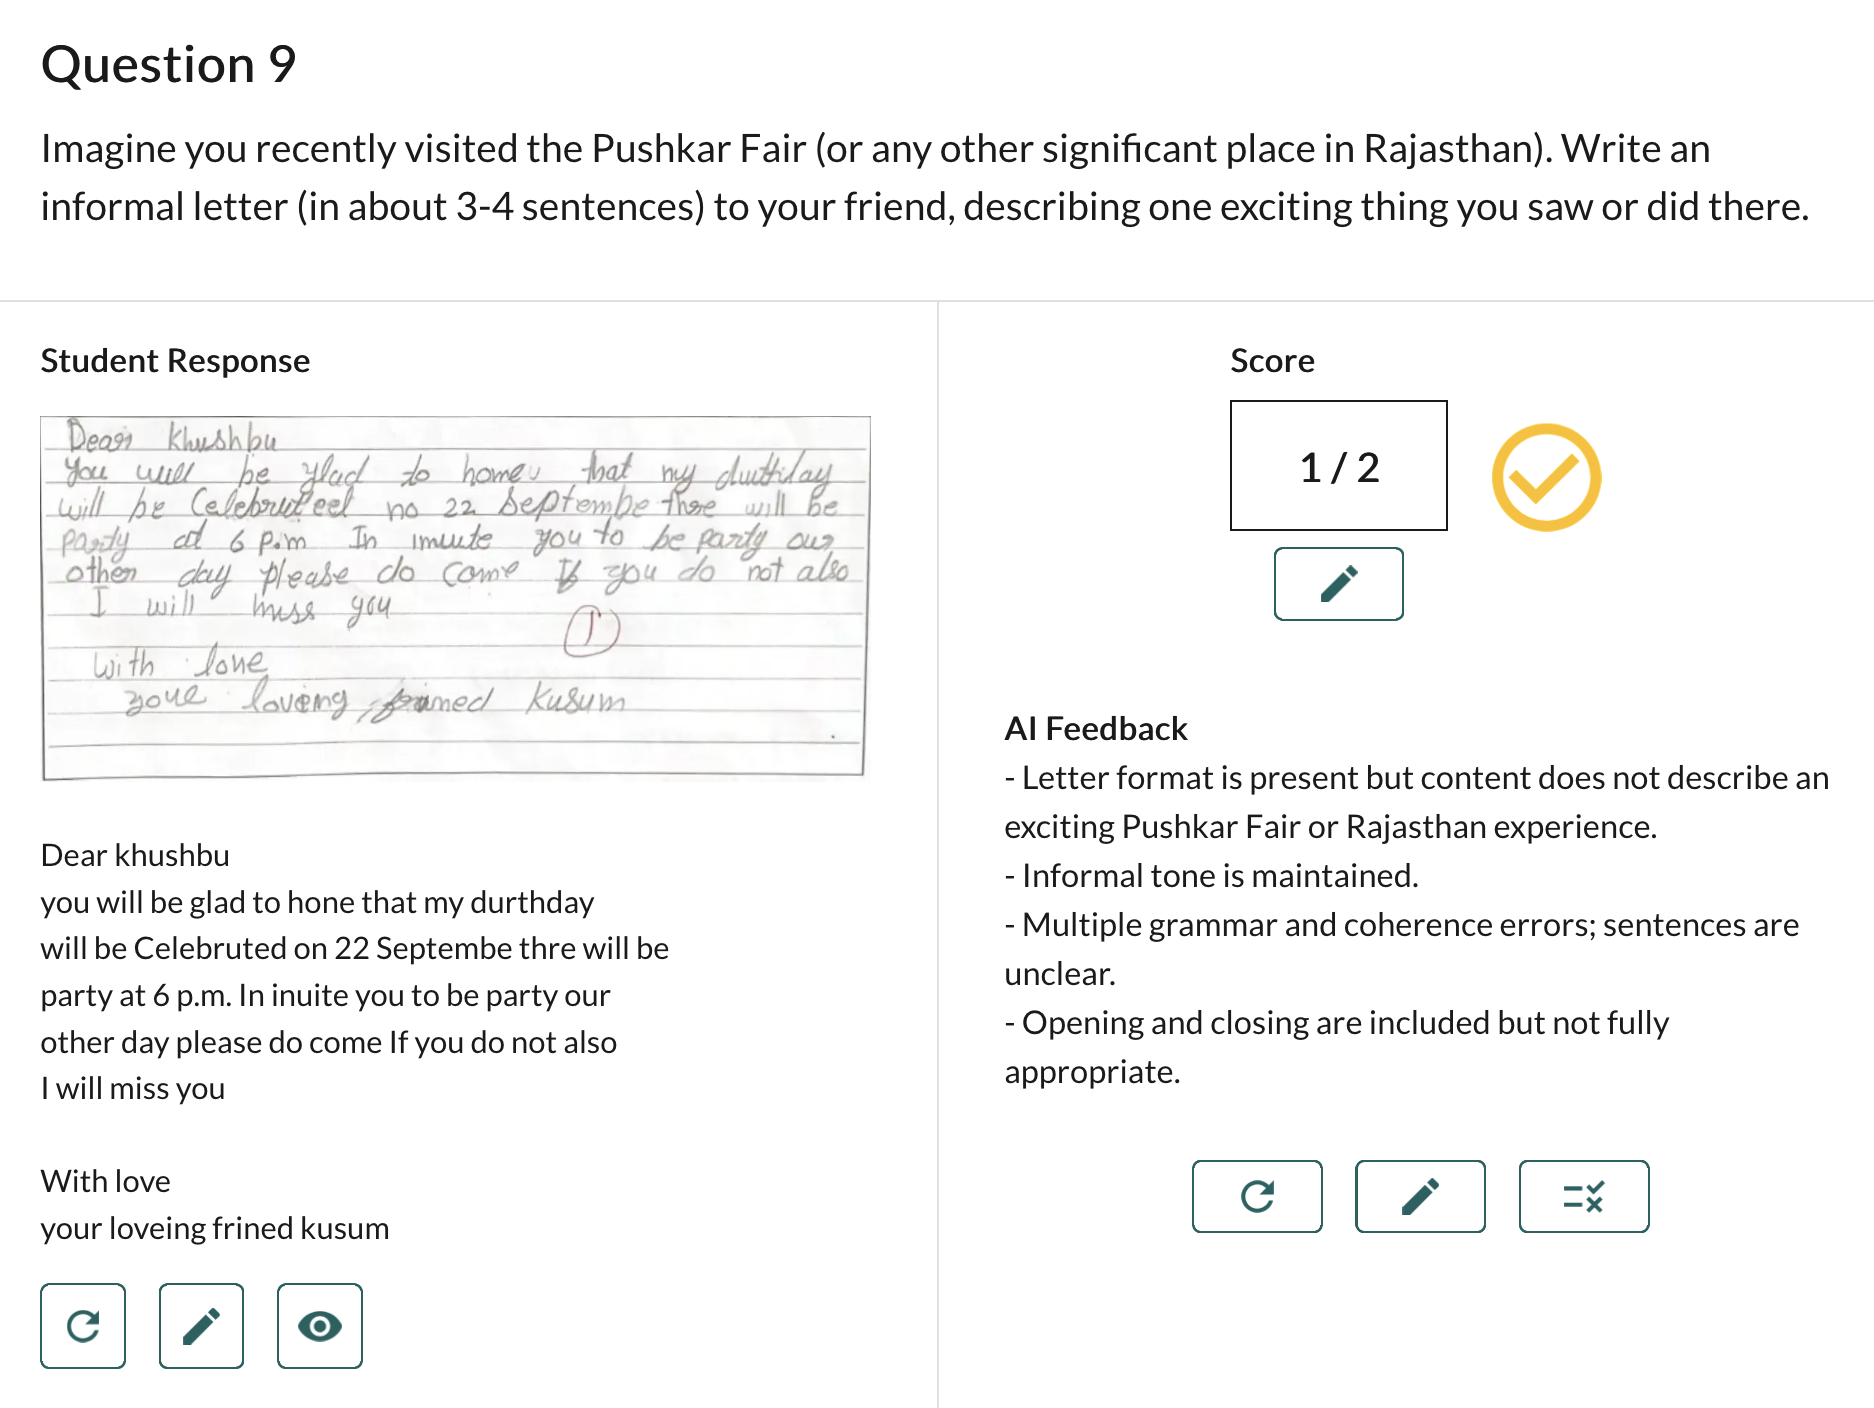Select the closing line your loveing frined kusum
This screenshot has width=1874, height=1408.
pos(215,1228)
